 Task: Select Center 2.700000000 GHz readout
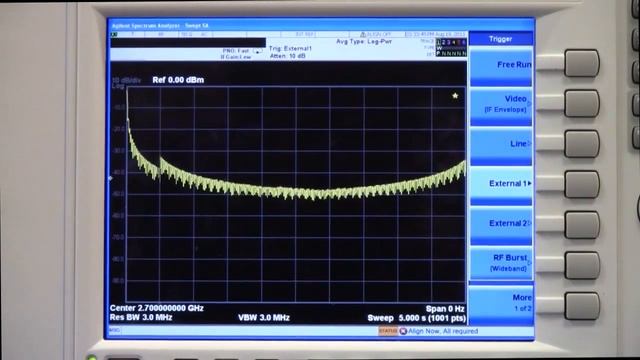click(x=157, y=308)
